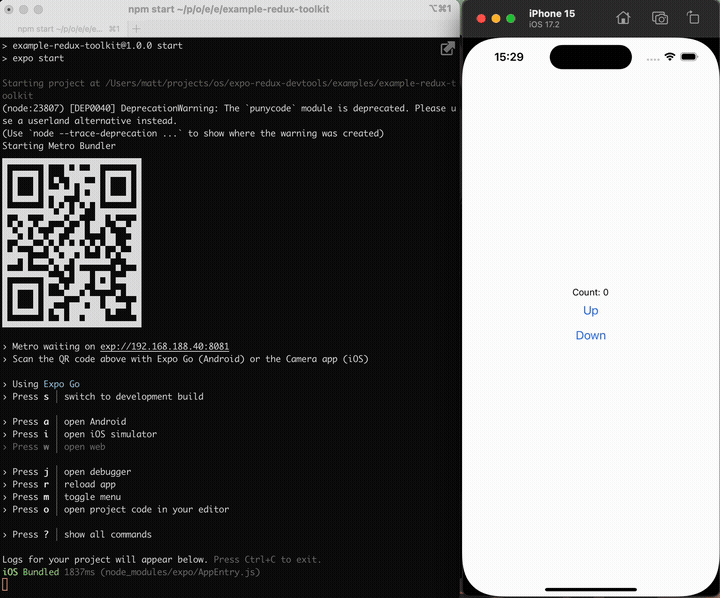Screen dimensions: 720x598
Task: Click the Expo Go link text
Action: [x=62, y=384]
